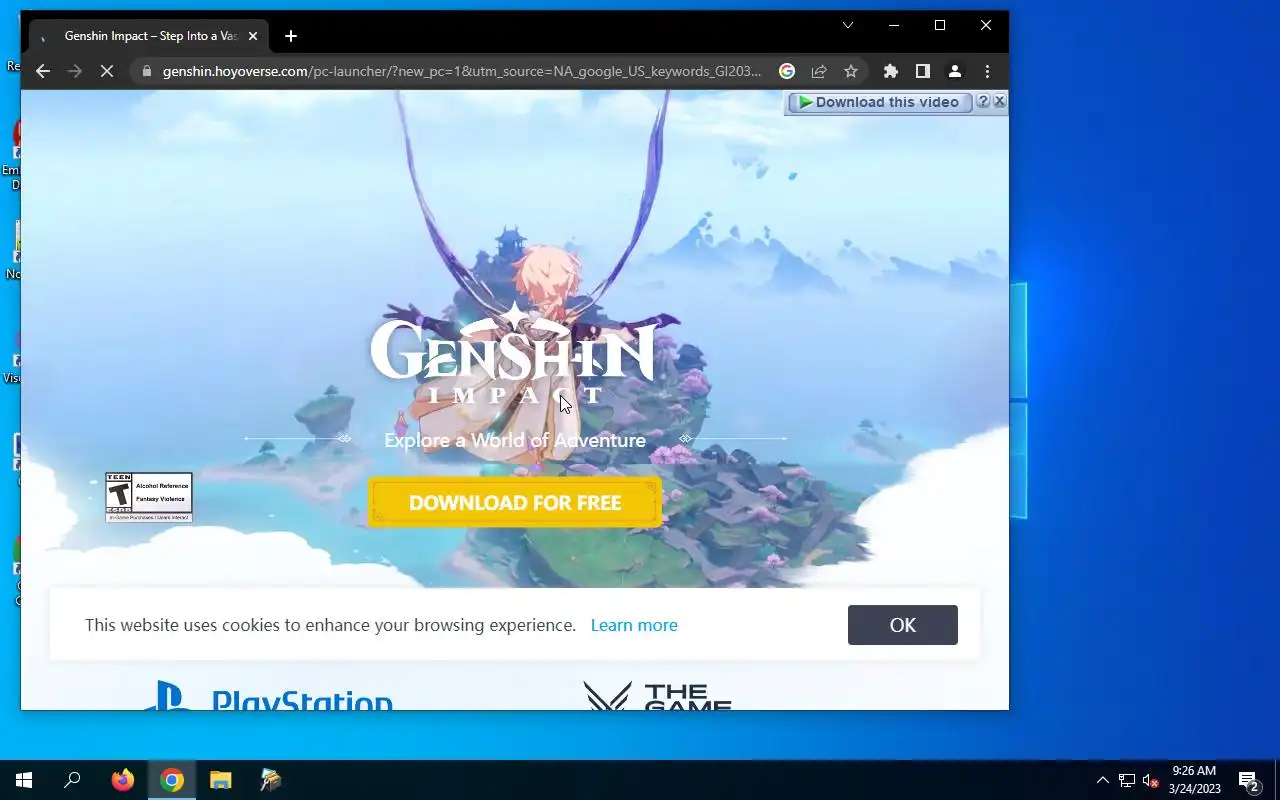
Task: Open the taskbar clock showing 9:26 AM
Action: tap(1194, 780)
